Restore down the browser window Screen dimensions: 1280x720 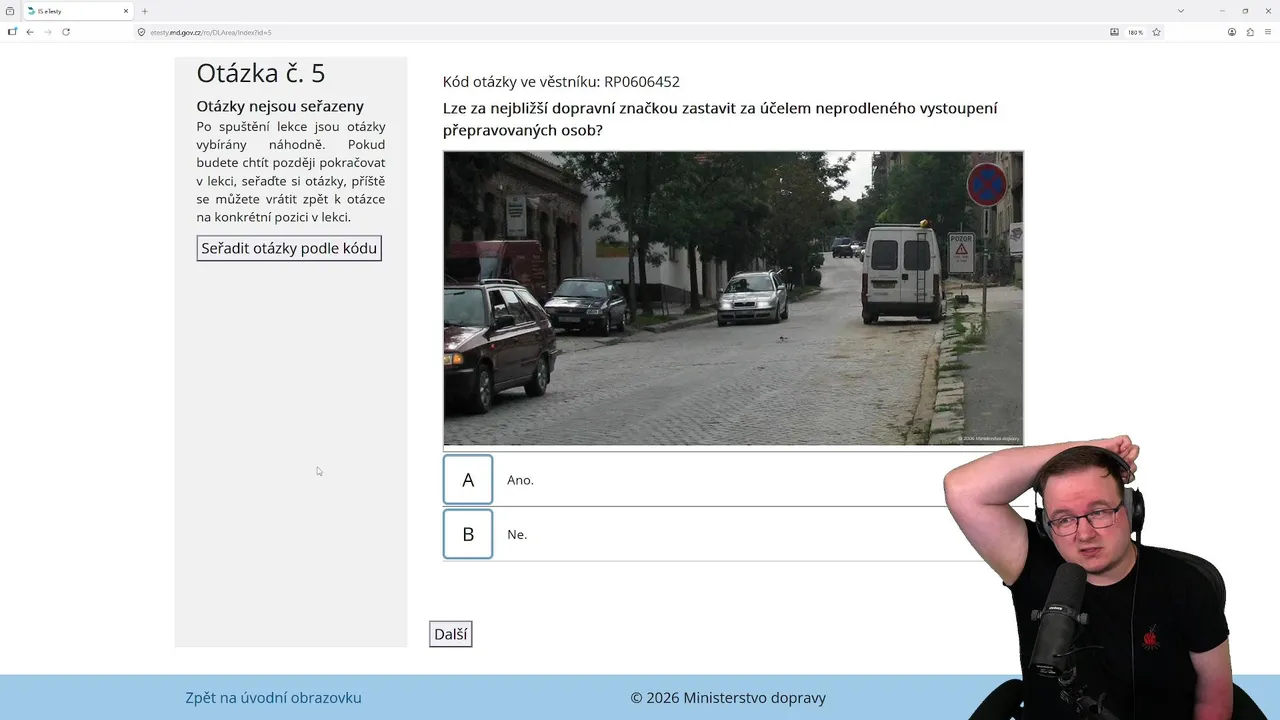click(1245, 11)
